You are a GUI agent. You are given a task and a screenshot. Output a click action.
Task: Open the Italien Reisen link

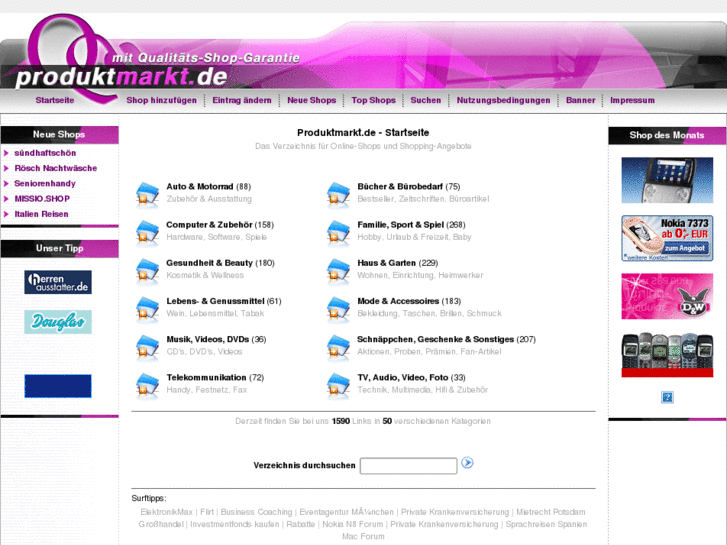point(41,214)
